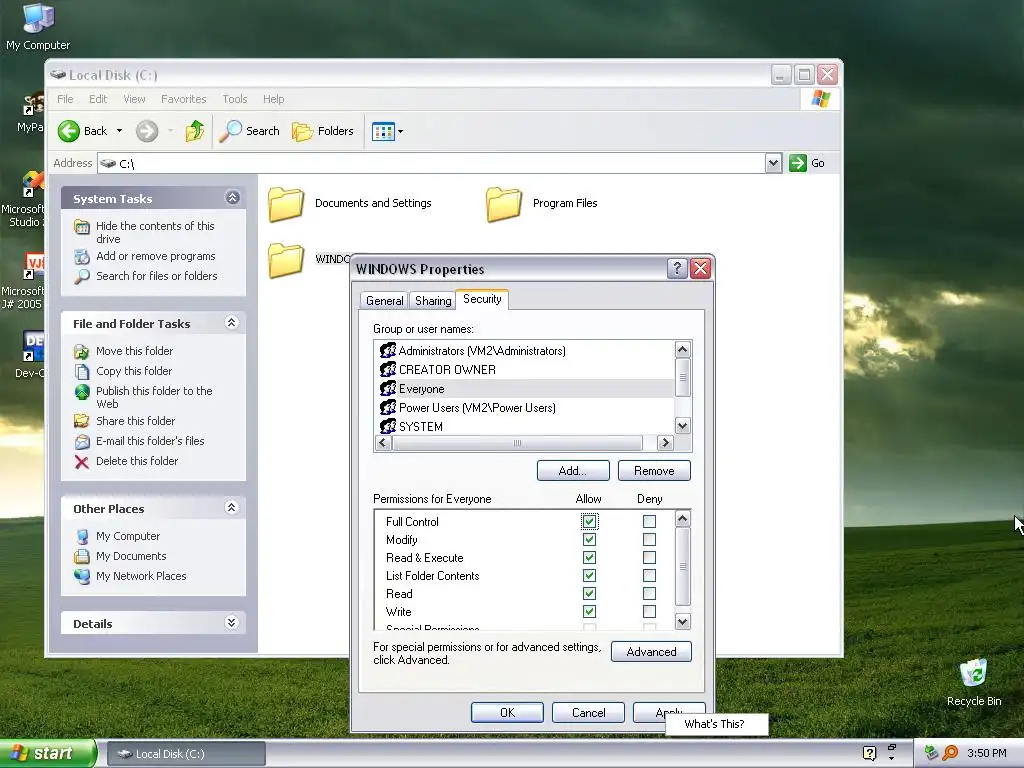Screen dimensions: 1024x768
Task: Select the WINDOWS folder icon
Action: coord(286,260)
